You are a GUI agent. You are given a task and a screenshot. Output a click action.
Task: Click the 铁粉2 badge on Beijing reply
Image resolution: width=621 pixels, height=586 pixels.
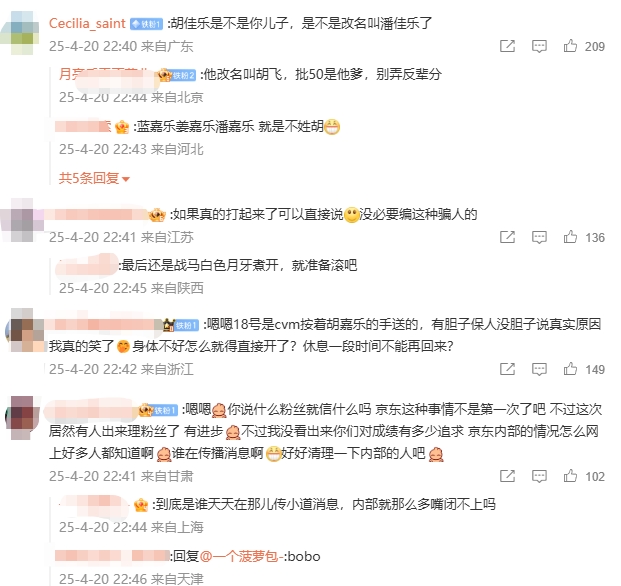[183, 75]
